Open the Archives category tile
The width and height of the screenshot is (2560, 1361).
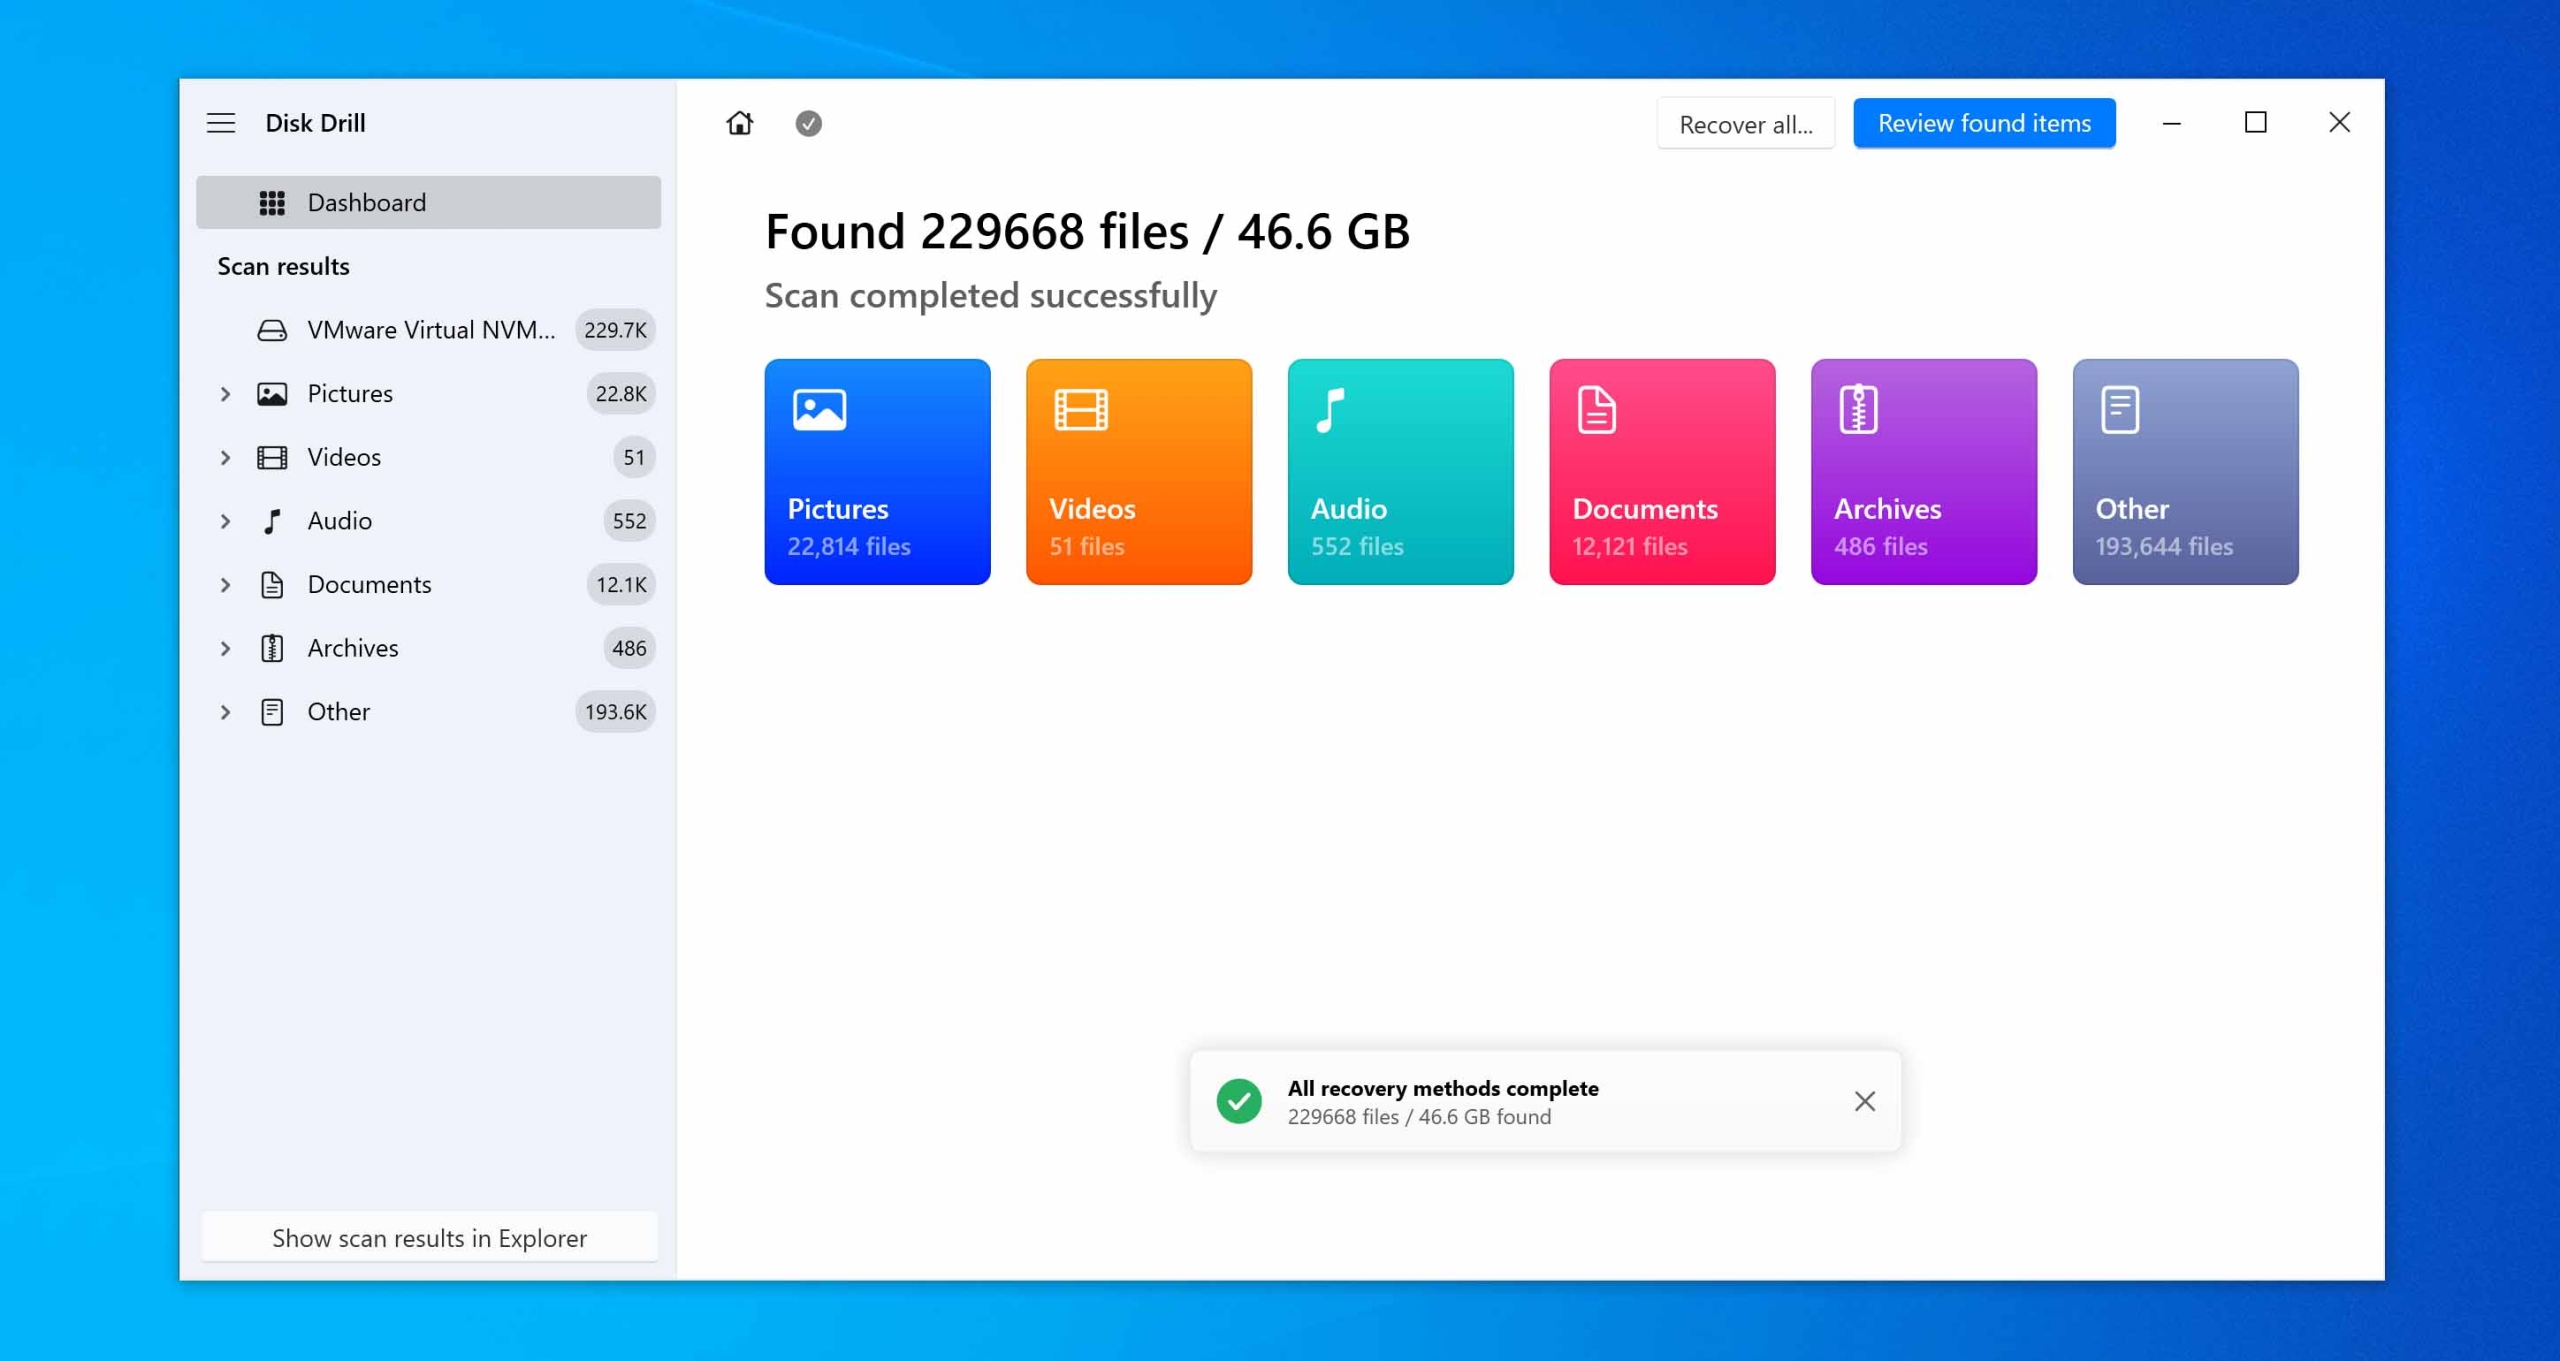1923,472
